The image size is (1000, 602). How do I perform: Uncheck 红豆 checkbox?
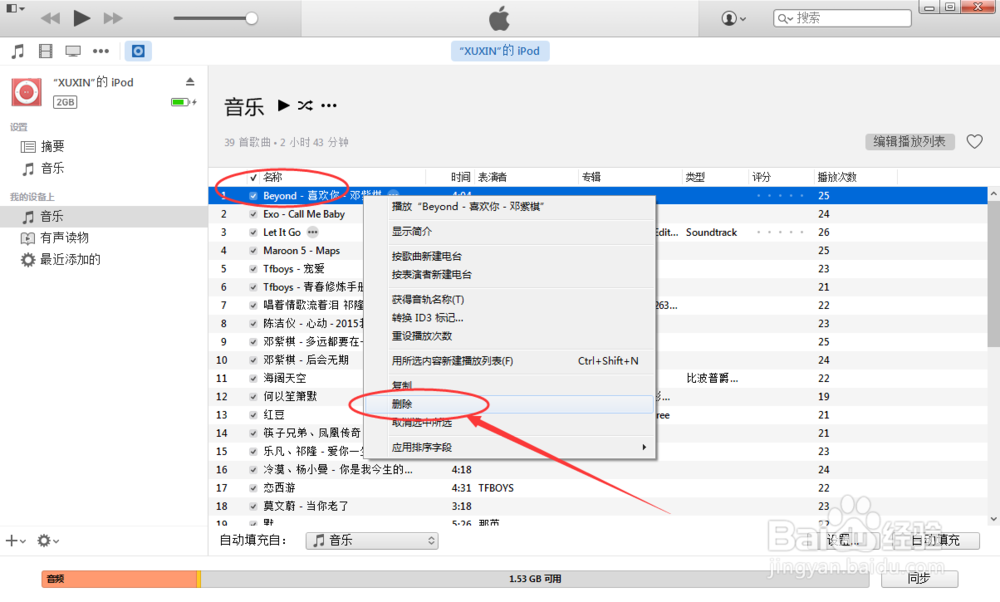click(253, 415)
